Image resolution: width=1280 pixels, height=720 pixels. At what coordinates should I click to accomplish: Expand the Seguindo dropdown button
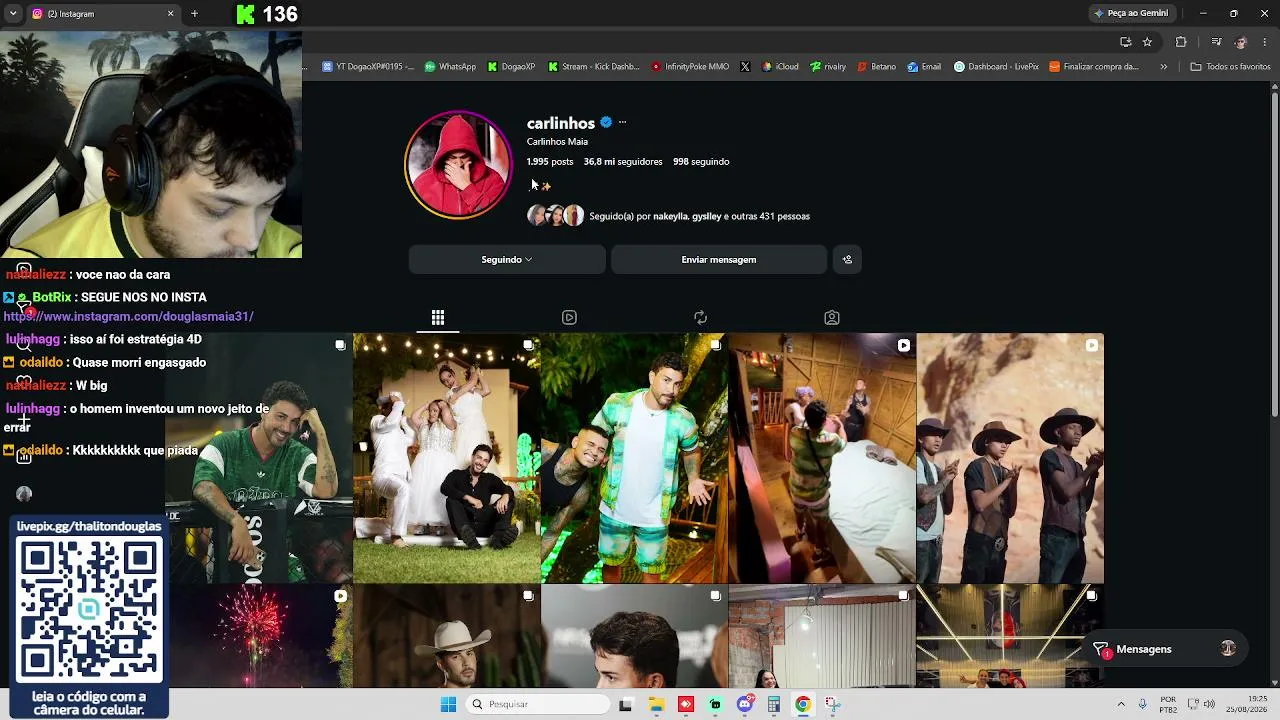click(x=507, y=260)
